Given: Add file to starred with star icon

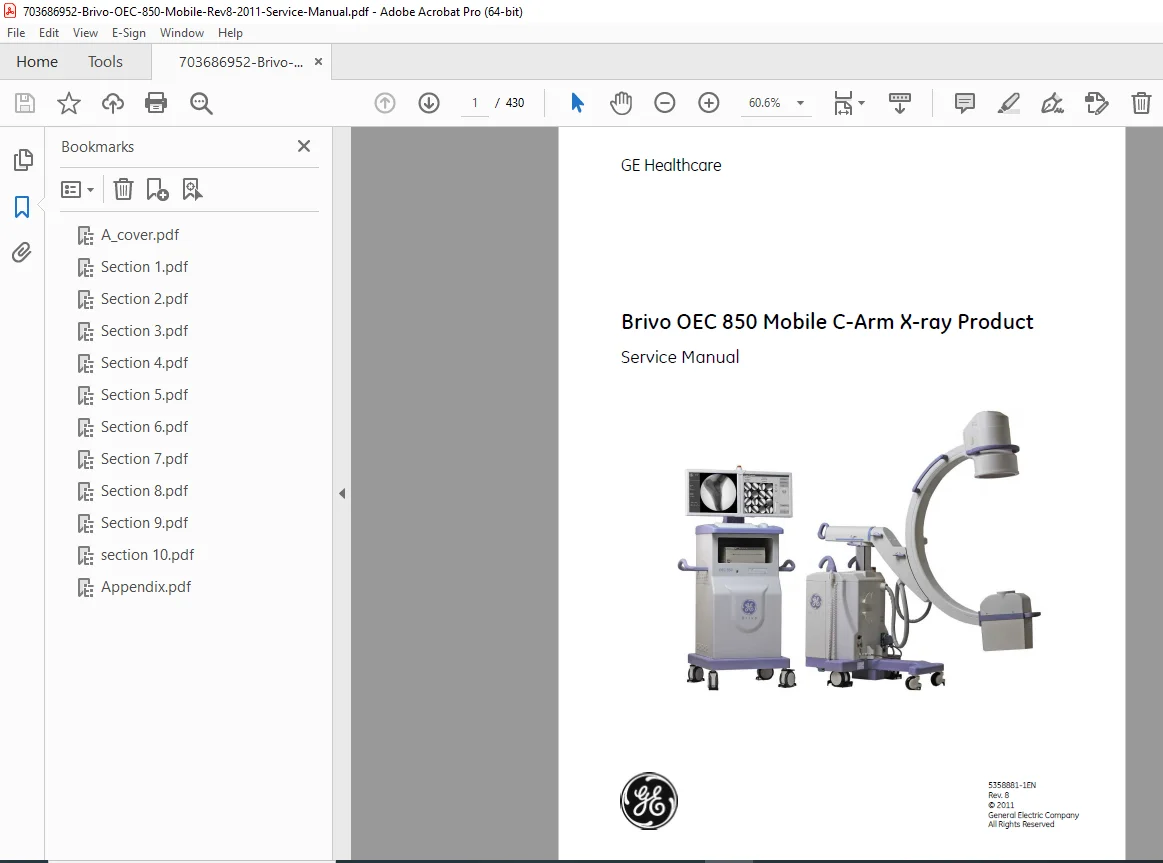Looking at the screenshot, I should (x=68, y=103).
